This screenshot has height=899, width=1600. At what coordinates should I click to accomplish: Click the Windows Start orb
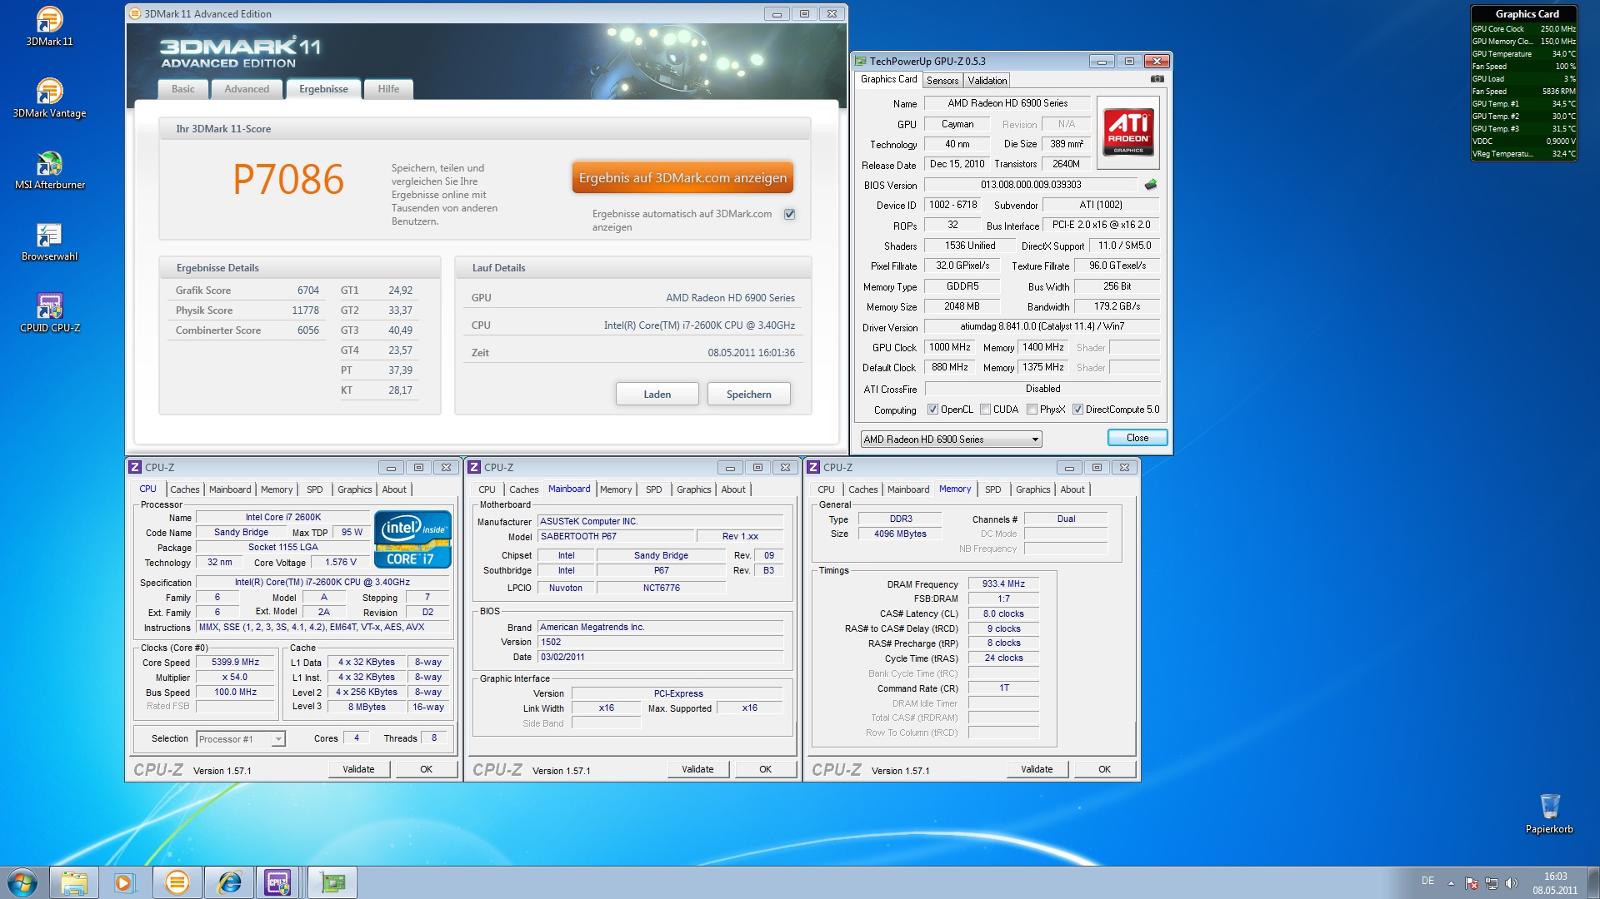click(x=22, y=883)
